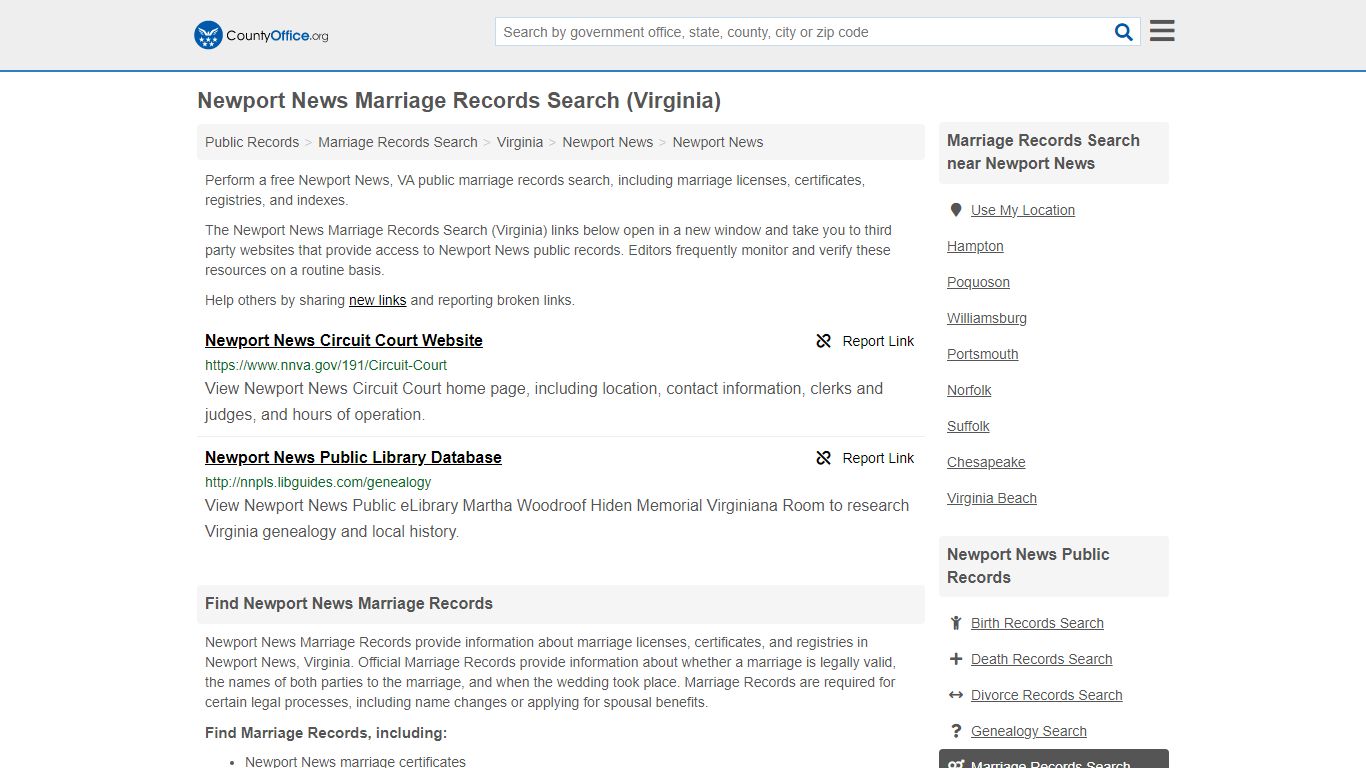1366x768 pixels.
Task: Click broken-link icon for Public Library Database
Action: pos(824,458)
